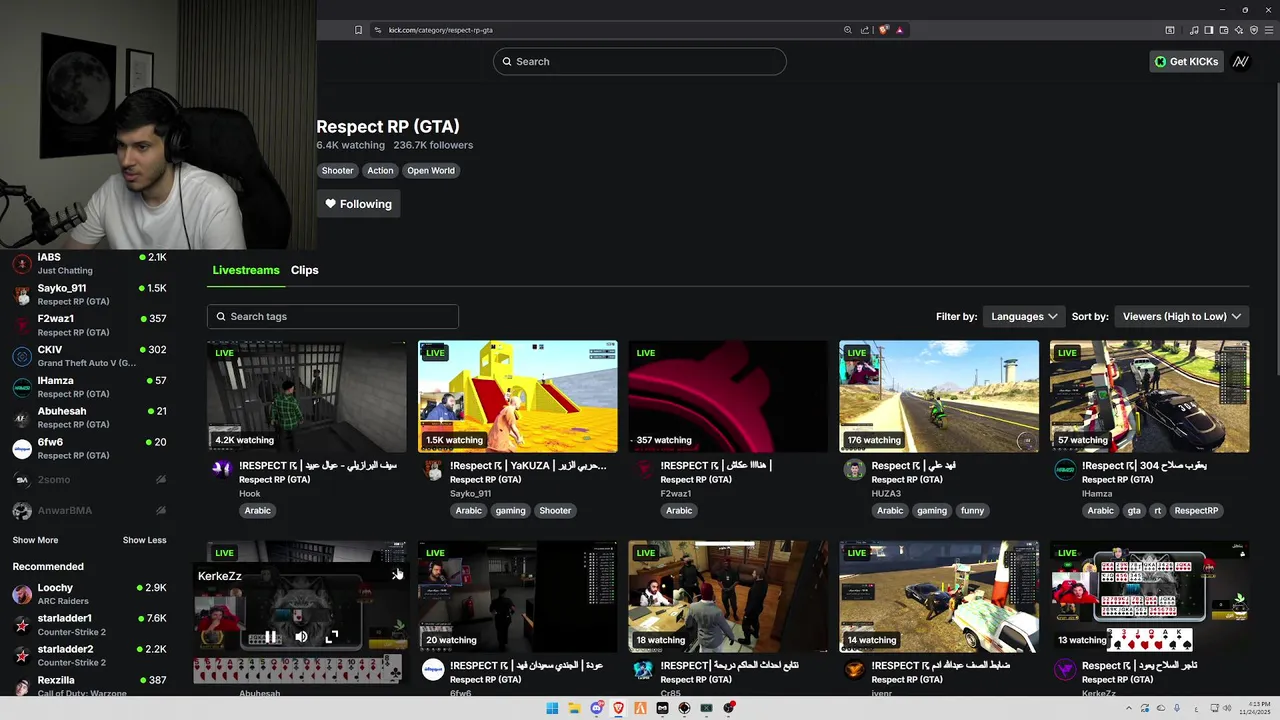The height and width of the screenshot is (720, 1280).
Task: Mute the KerkeZz mini player volume
Action: [x=301, y=636]
